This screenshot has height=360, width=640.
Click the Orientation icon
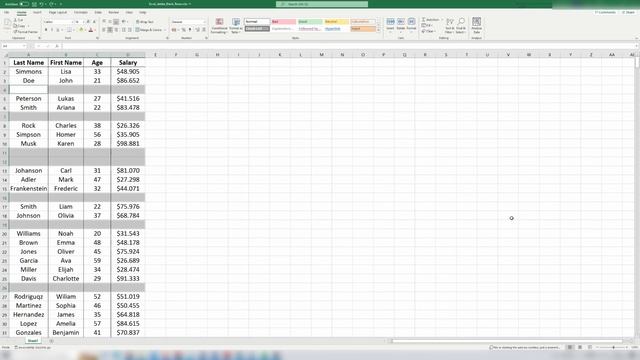[x=124, y=22]
